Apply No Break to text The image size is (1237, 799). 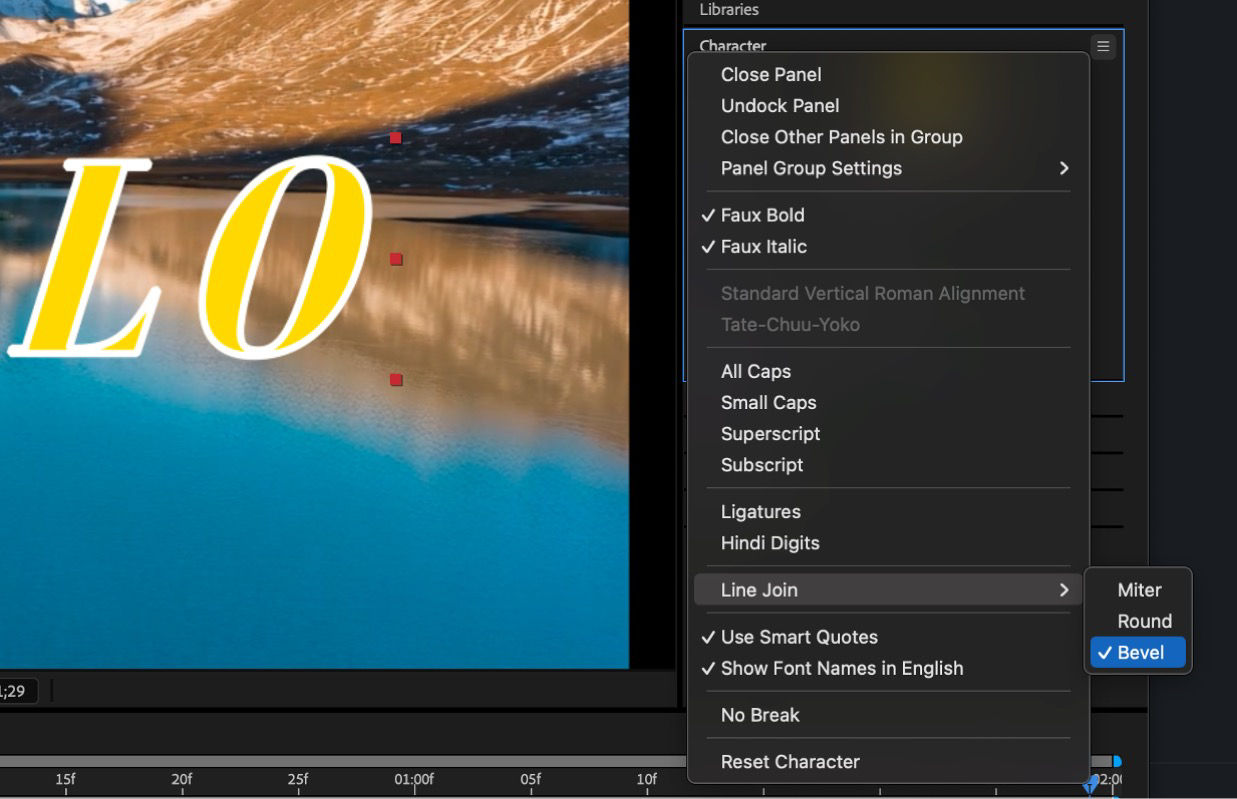coord(759,714)
